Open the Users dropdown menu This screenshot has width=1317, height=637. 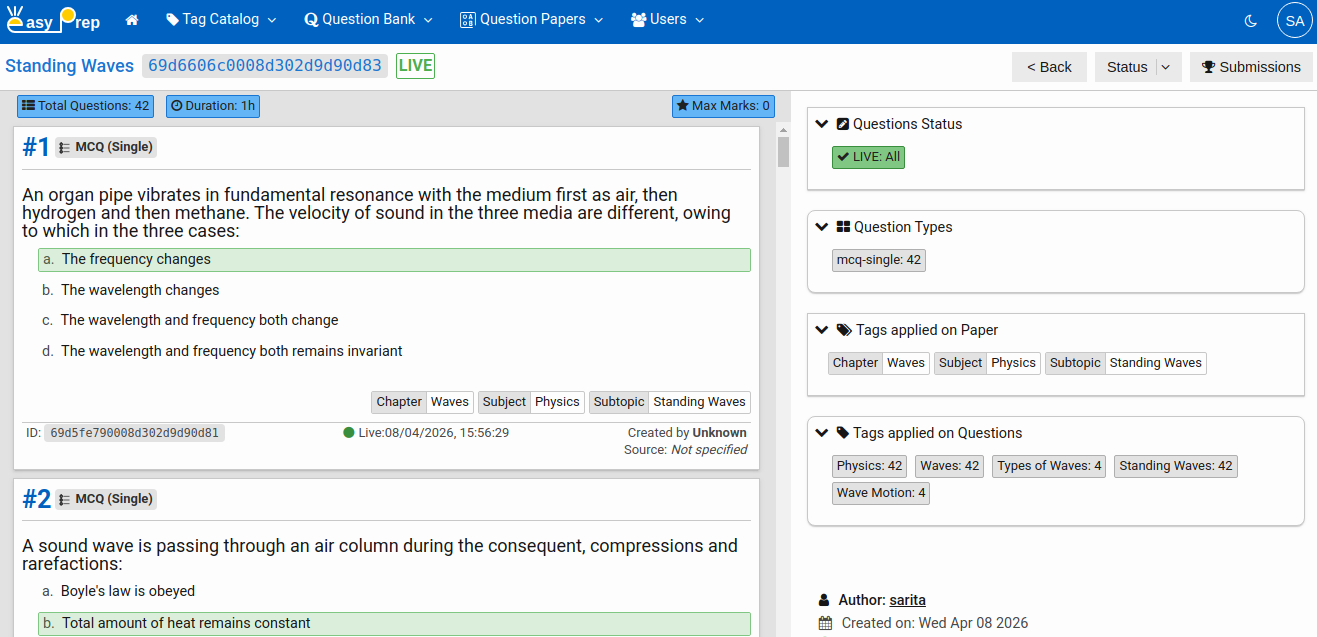coord(667,20)
